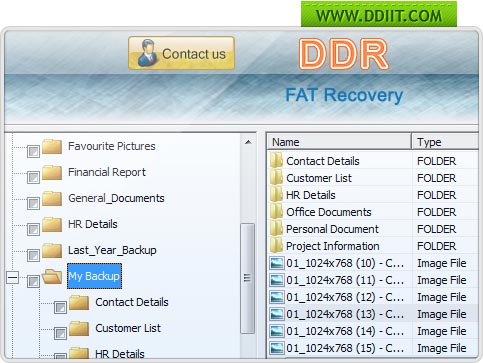The height and width of the screenshot is (363, 483).
Task: Click image icon for 01_1024x768 (15)
Action: tap(277, 348)
